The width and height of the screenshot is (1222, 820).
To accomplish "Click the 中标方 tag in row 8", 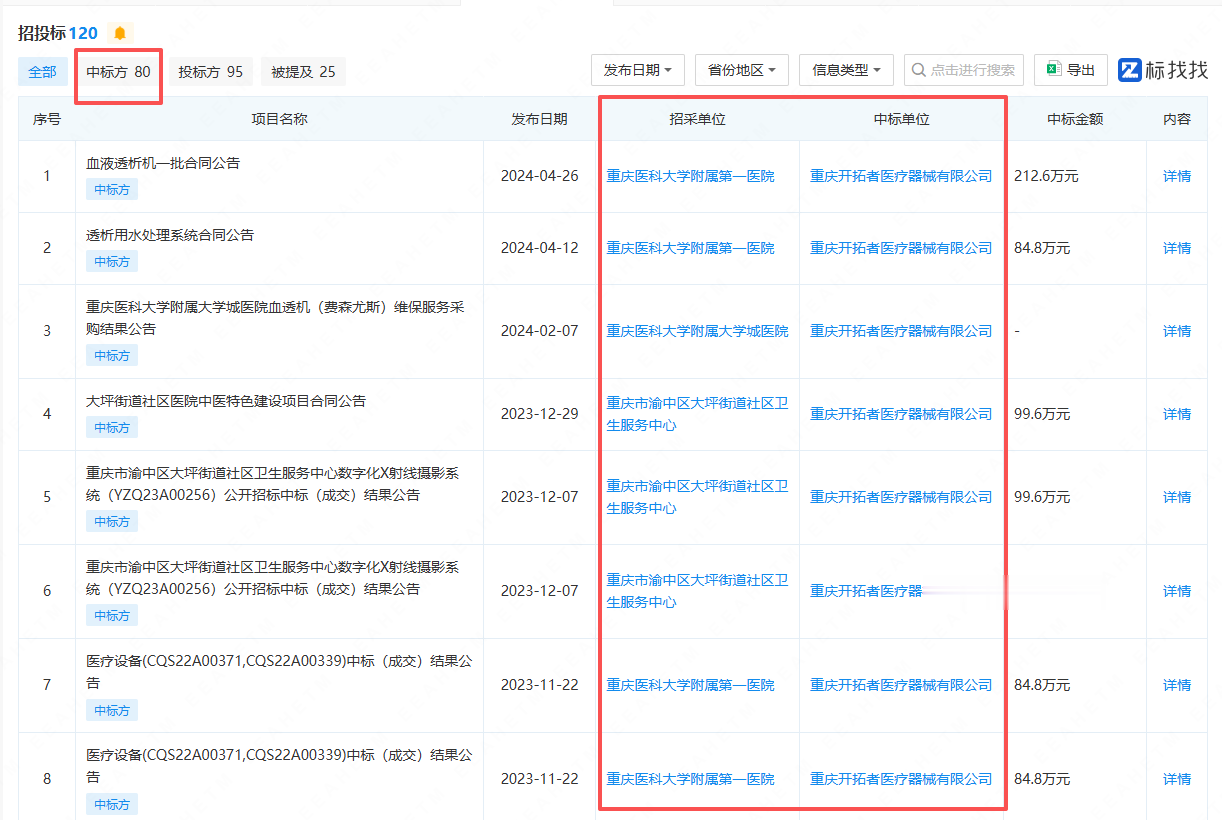I will pyautogui.click(x=112, y=805).
